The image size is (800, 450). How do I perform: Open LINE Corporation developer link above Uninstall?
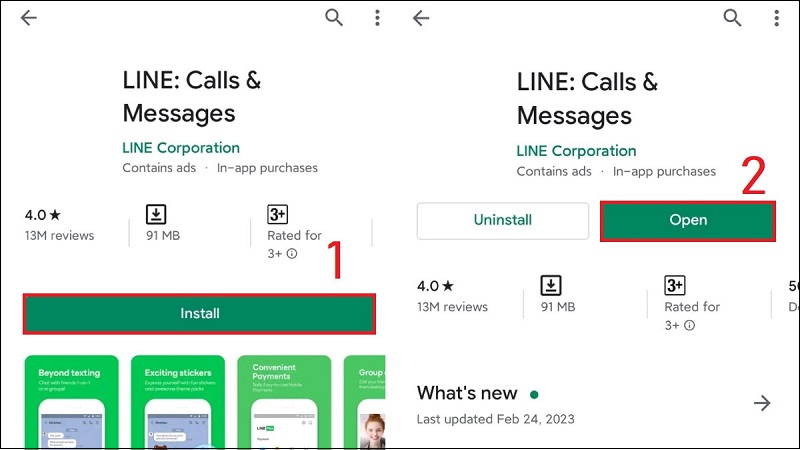coord(576,151)
